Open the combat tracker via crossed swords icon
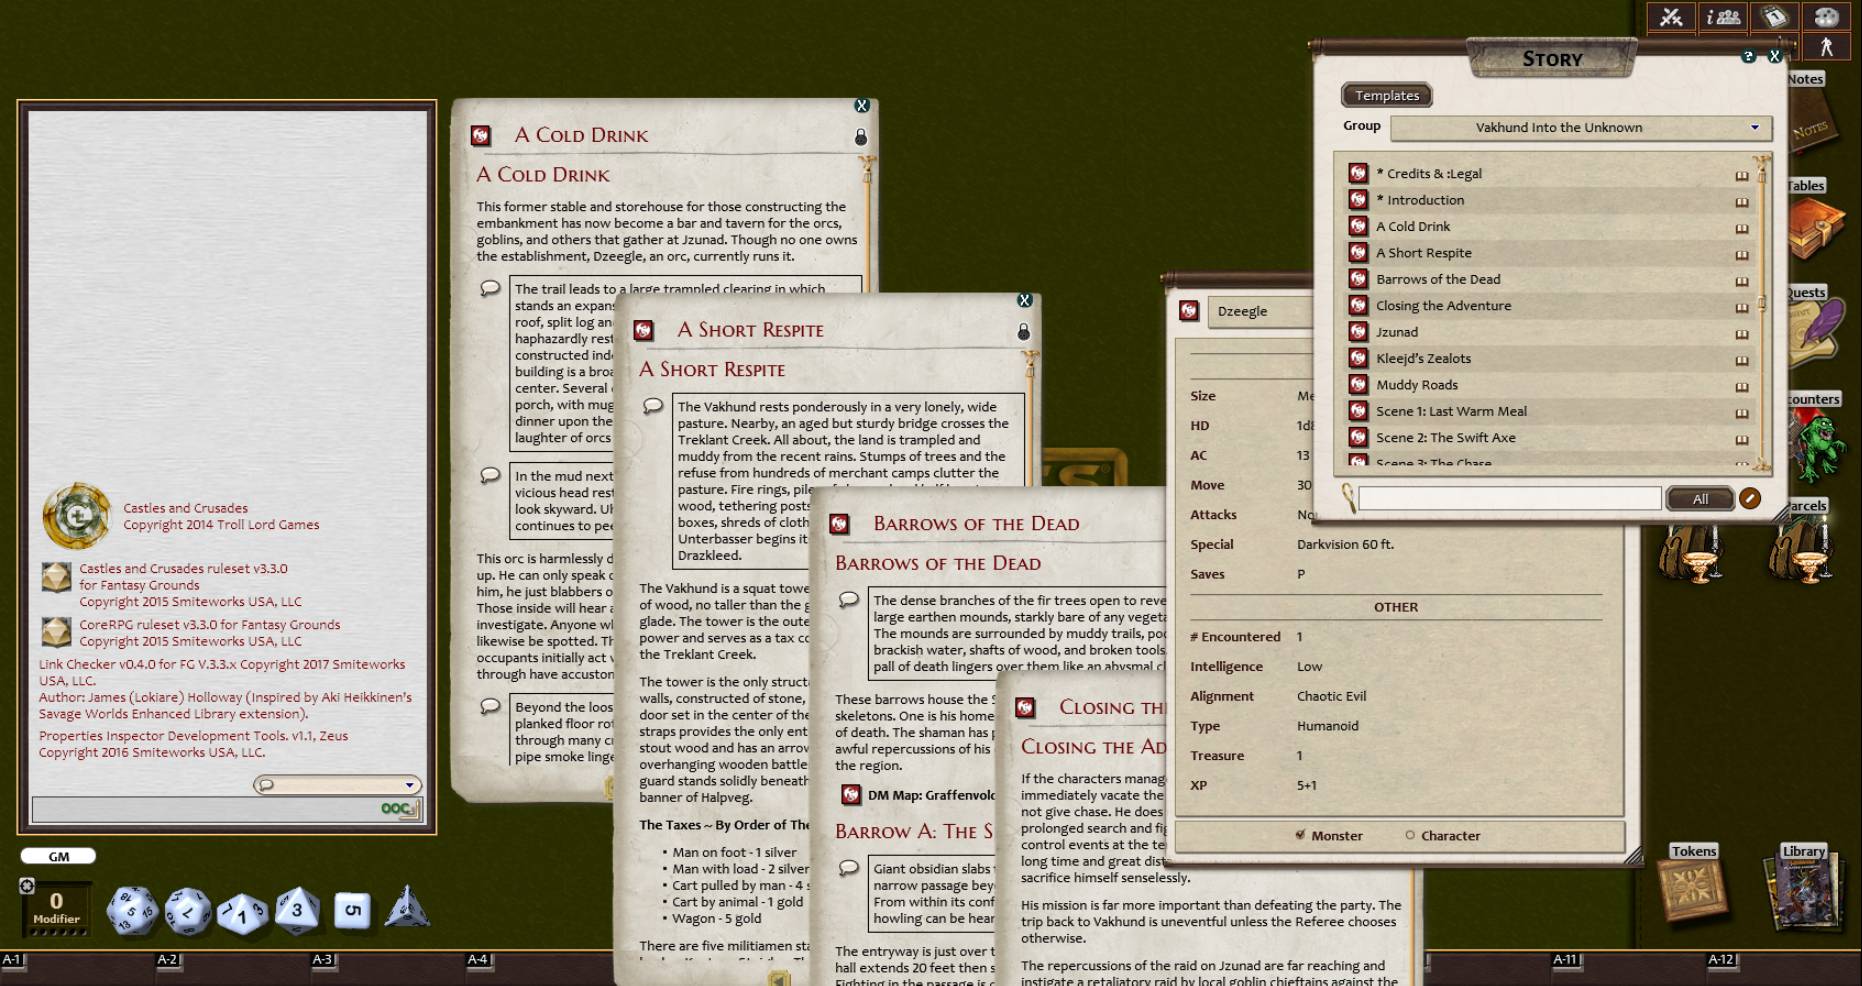 click(x=1670, y=17)
